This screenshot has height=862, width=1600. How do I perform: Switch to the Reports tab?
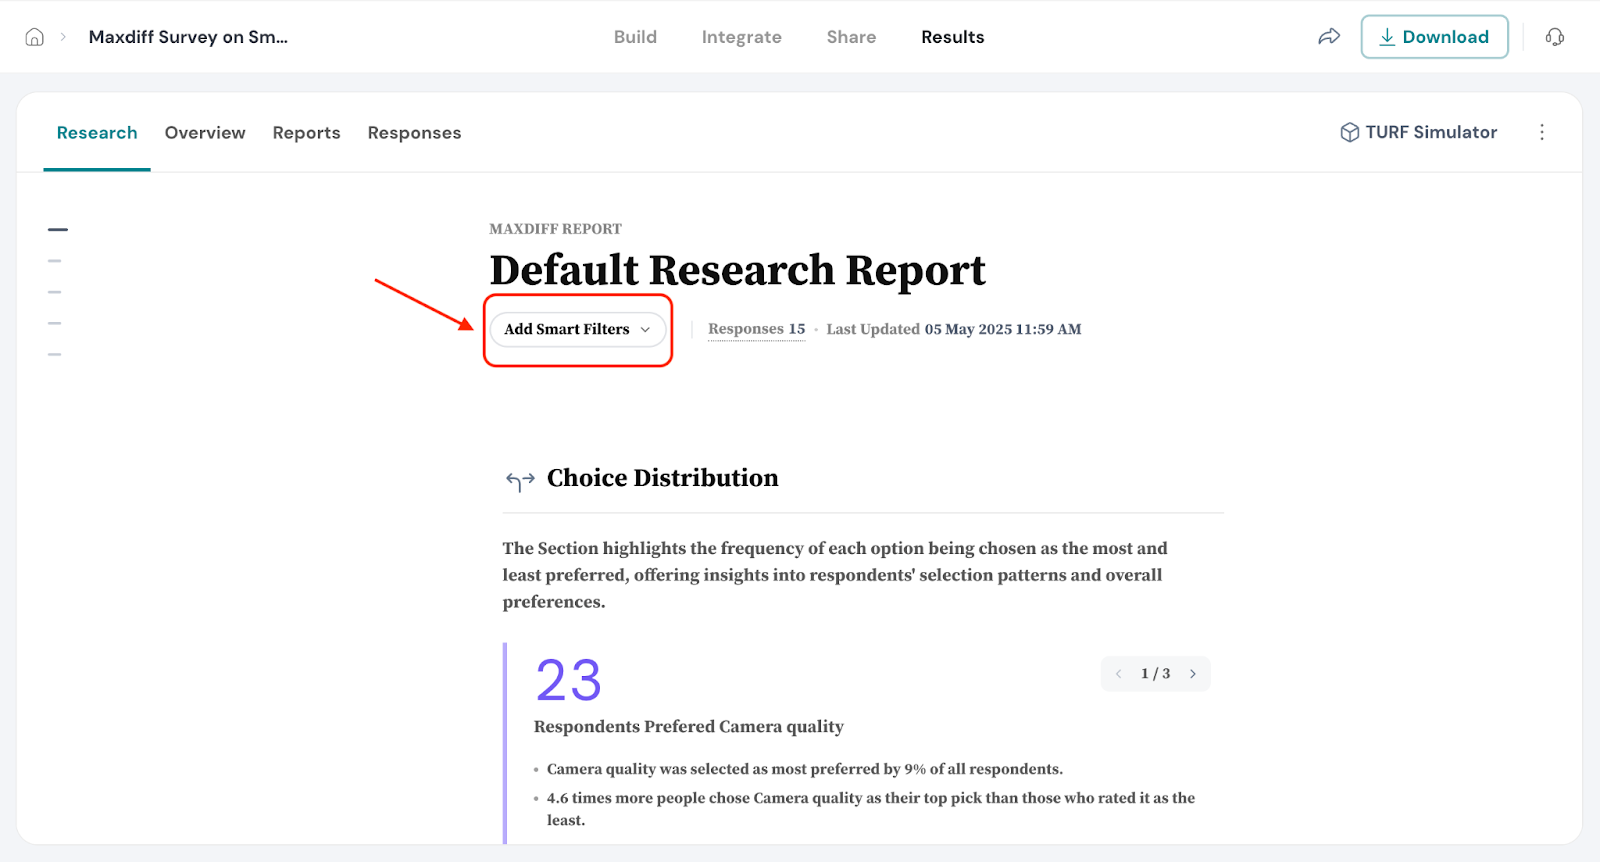pos(306,133)
